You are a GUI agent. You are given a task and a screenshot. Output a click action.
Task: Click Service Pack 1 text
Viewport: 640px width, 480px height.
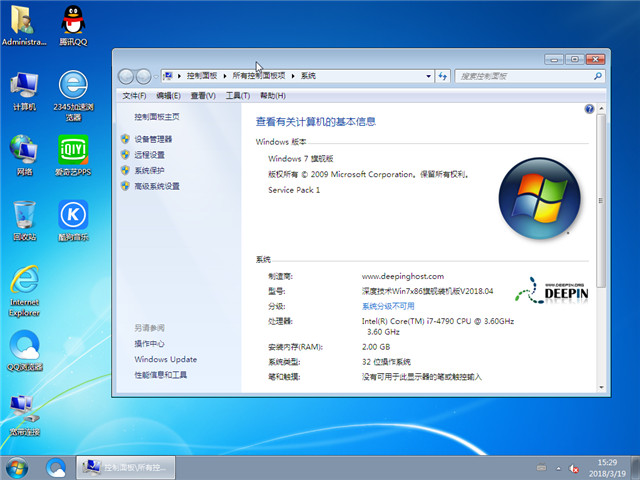click(294, 190)
